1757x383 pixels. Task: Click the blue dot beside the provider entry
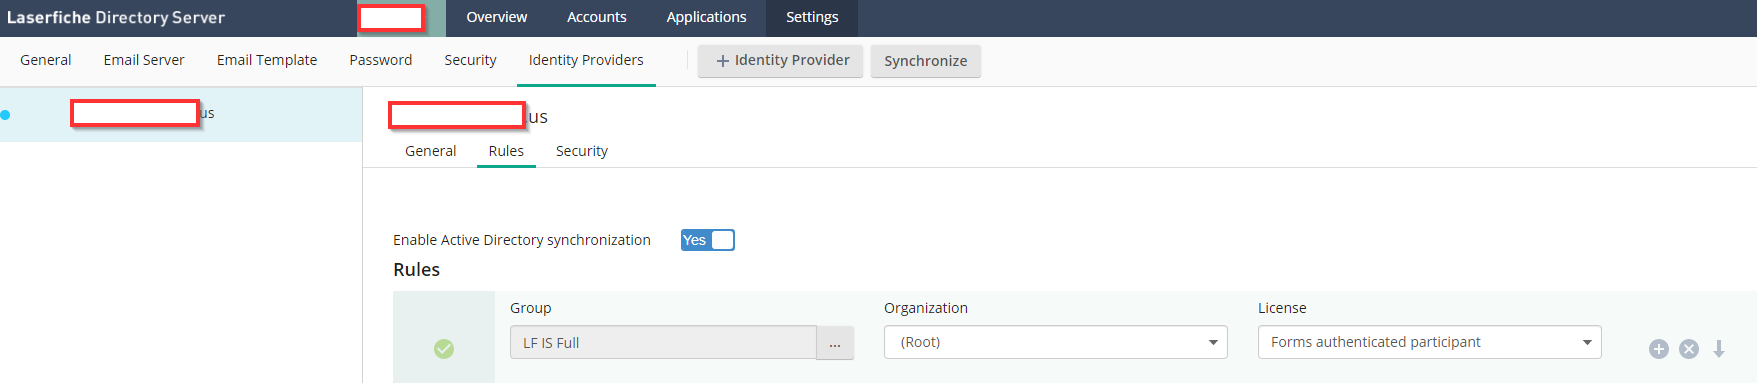5,114
